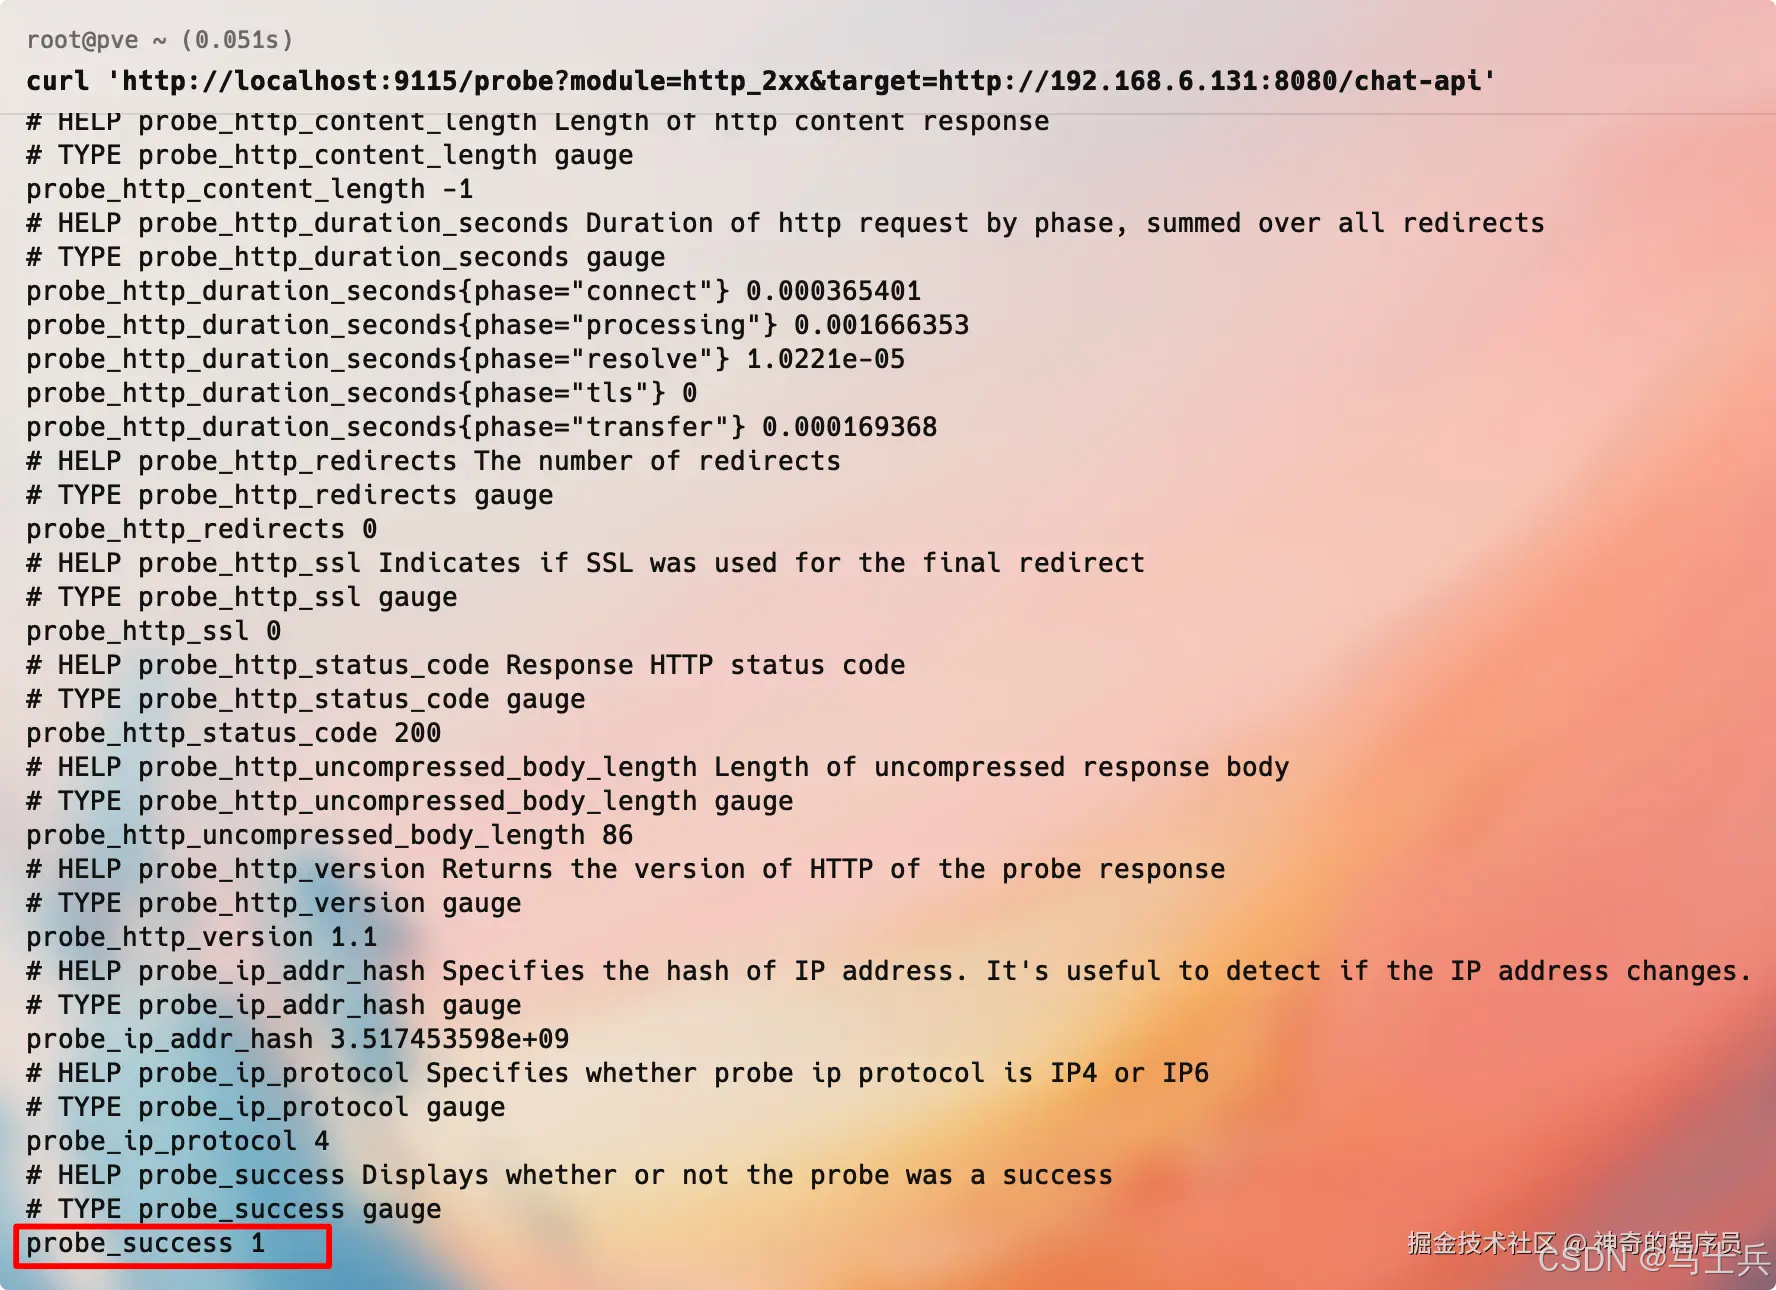Screen dimensions: 1776x1290
Task: Click the phase="resolve" duration line
Action: (x=465, y=359)
